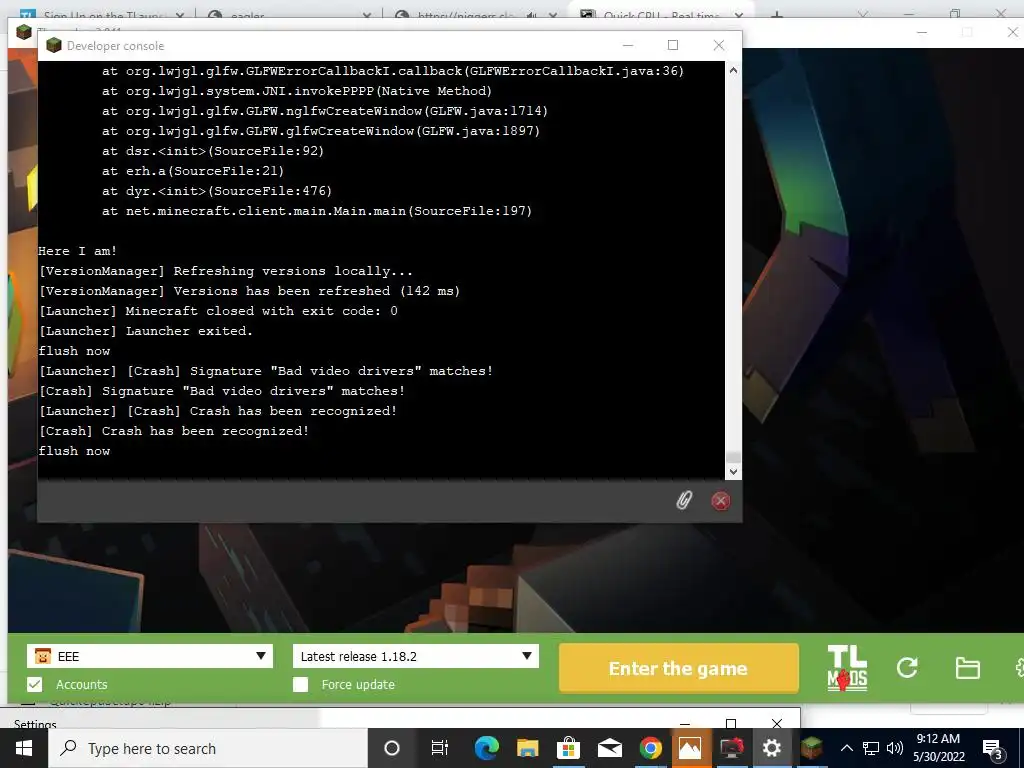Click the console scrollbar up arrow
1024x768 pixels.
coord(733,70)
